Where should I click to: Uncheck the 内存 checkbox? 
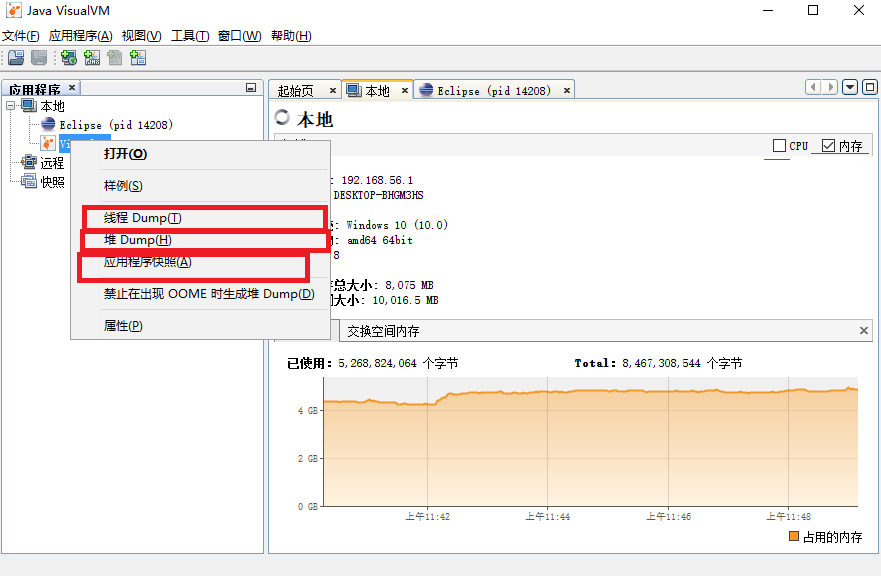[x=828, y=146]
